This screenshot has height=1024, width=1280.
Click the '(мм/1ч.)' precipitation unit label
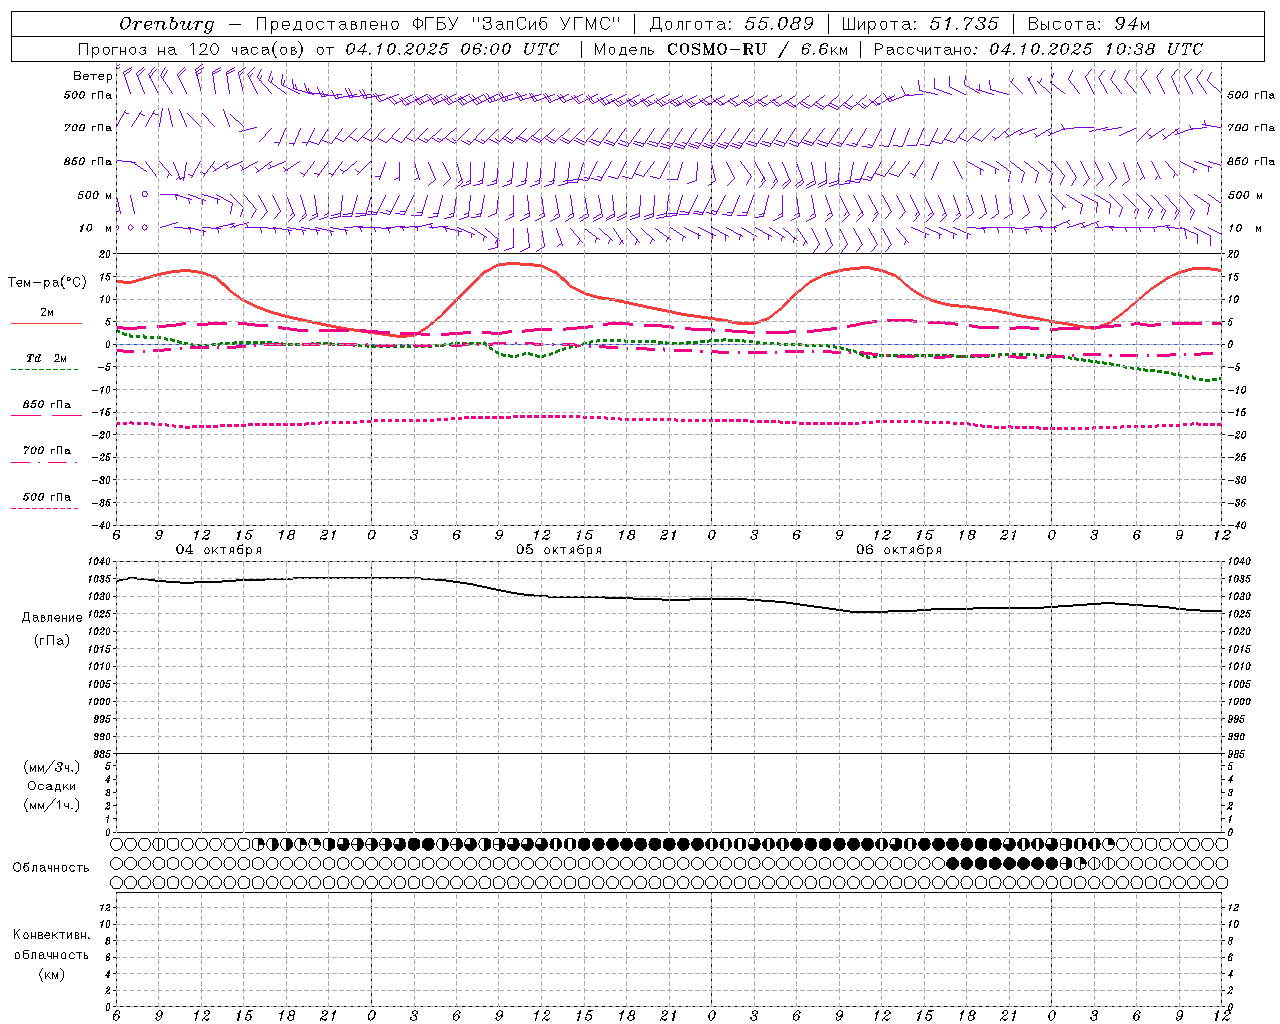(52, 805)
